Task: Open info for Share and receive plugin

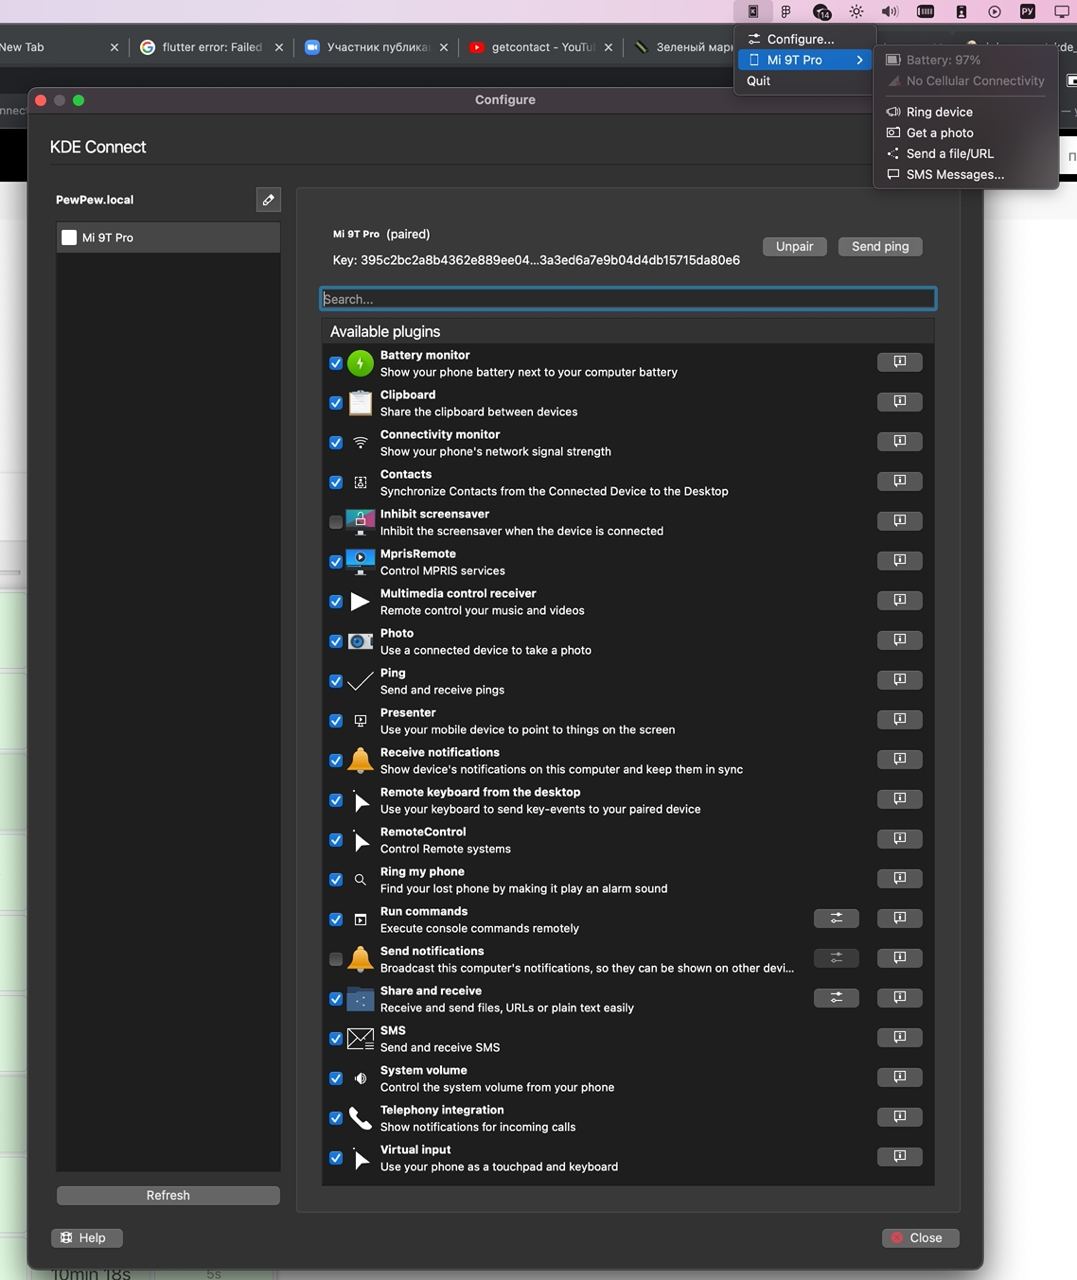Action: [899, 997]
